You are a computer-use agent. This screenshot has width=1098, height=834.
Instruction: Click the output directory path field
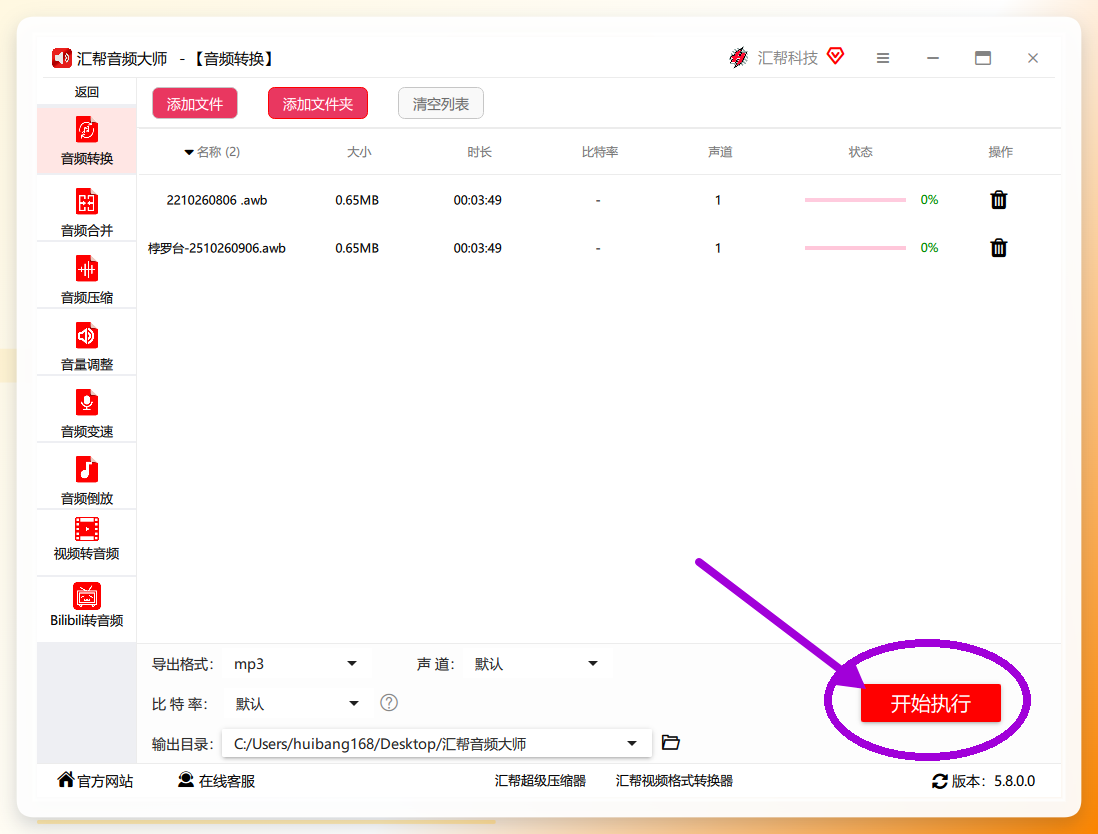tap(437, 744)
